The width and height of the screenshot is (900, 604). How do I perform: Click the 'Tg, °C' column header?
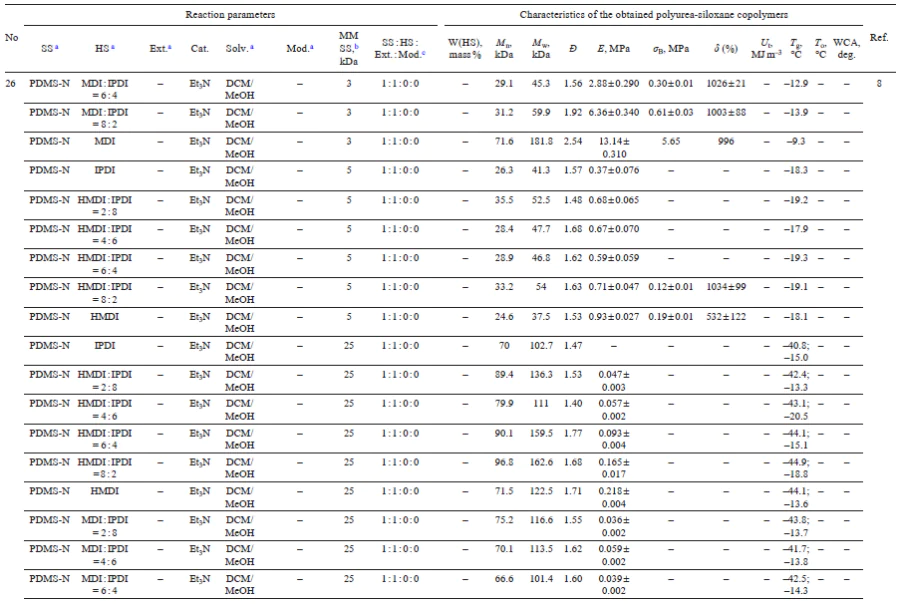[x=796, y=49]
